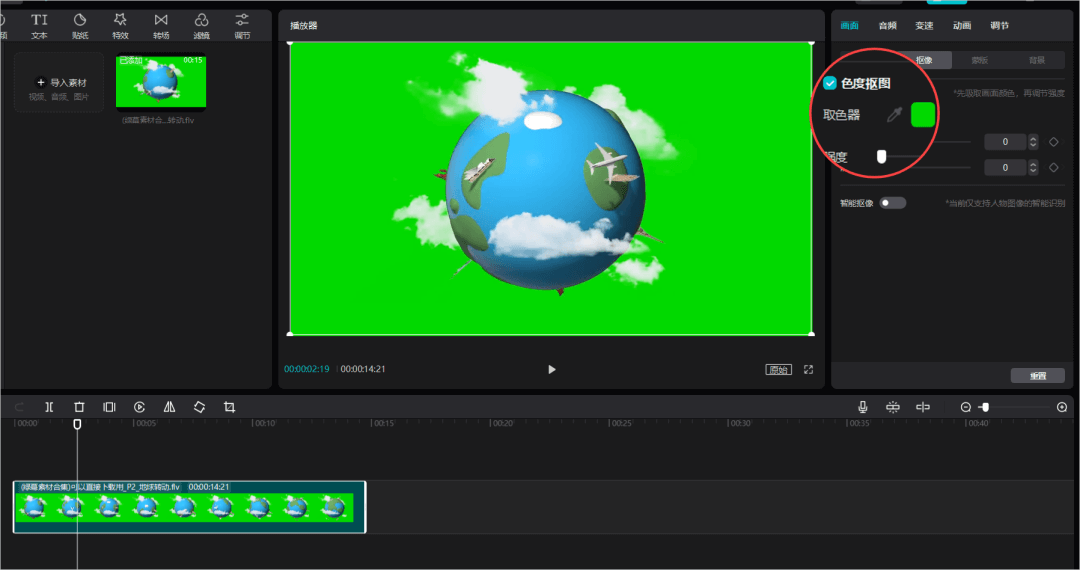Click the 00:10 mark on timeline ruler
The image size is (1080, 570).
[x=264, y=423]
